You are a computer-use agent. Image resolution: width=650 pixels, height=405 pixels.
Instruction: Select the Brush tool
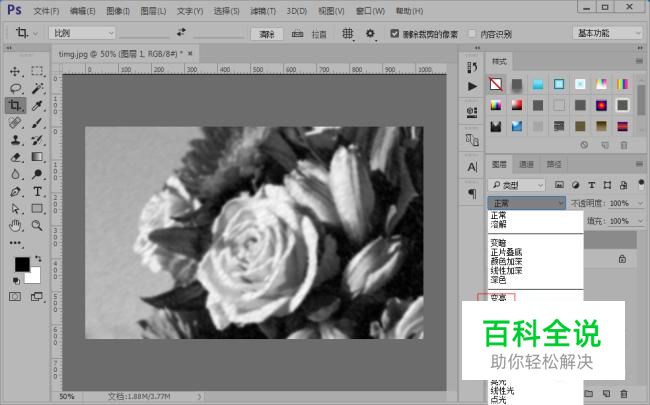(x=37, y=123)
